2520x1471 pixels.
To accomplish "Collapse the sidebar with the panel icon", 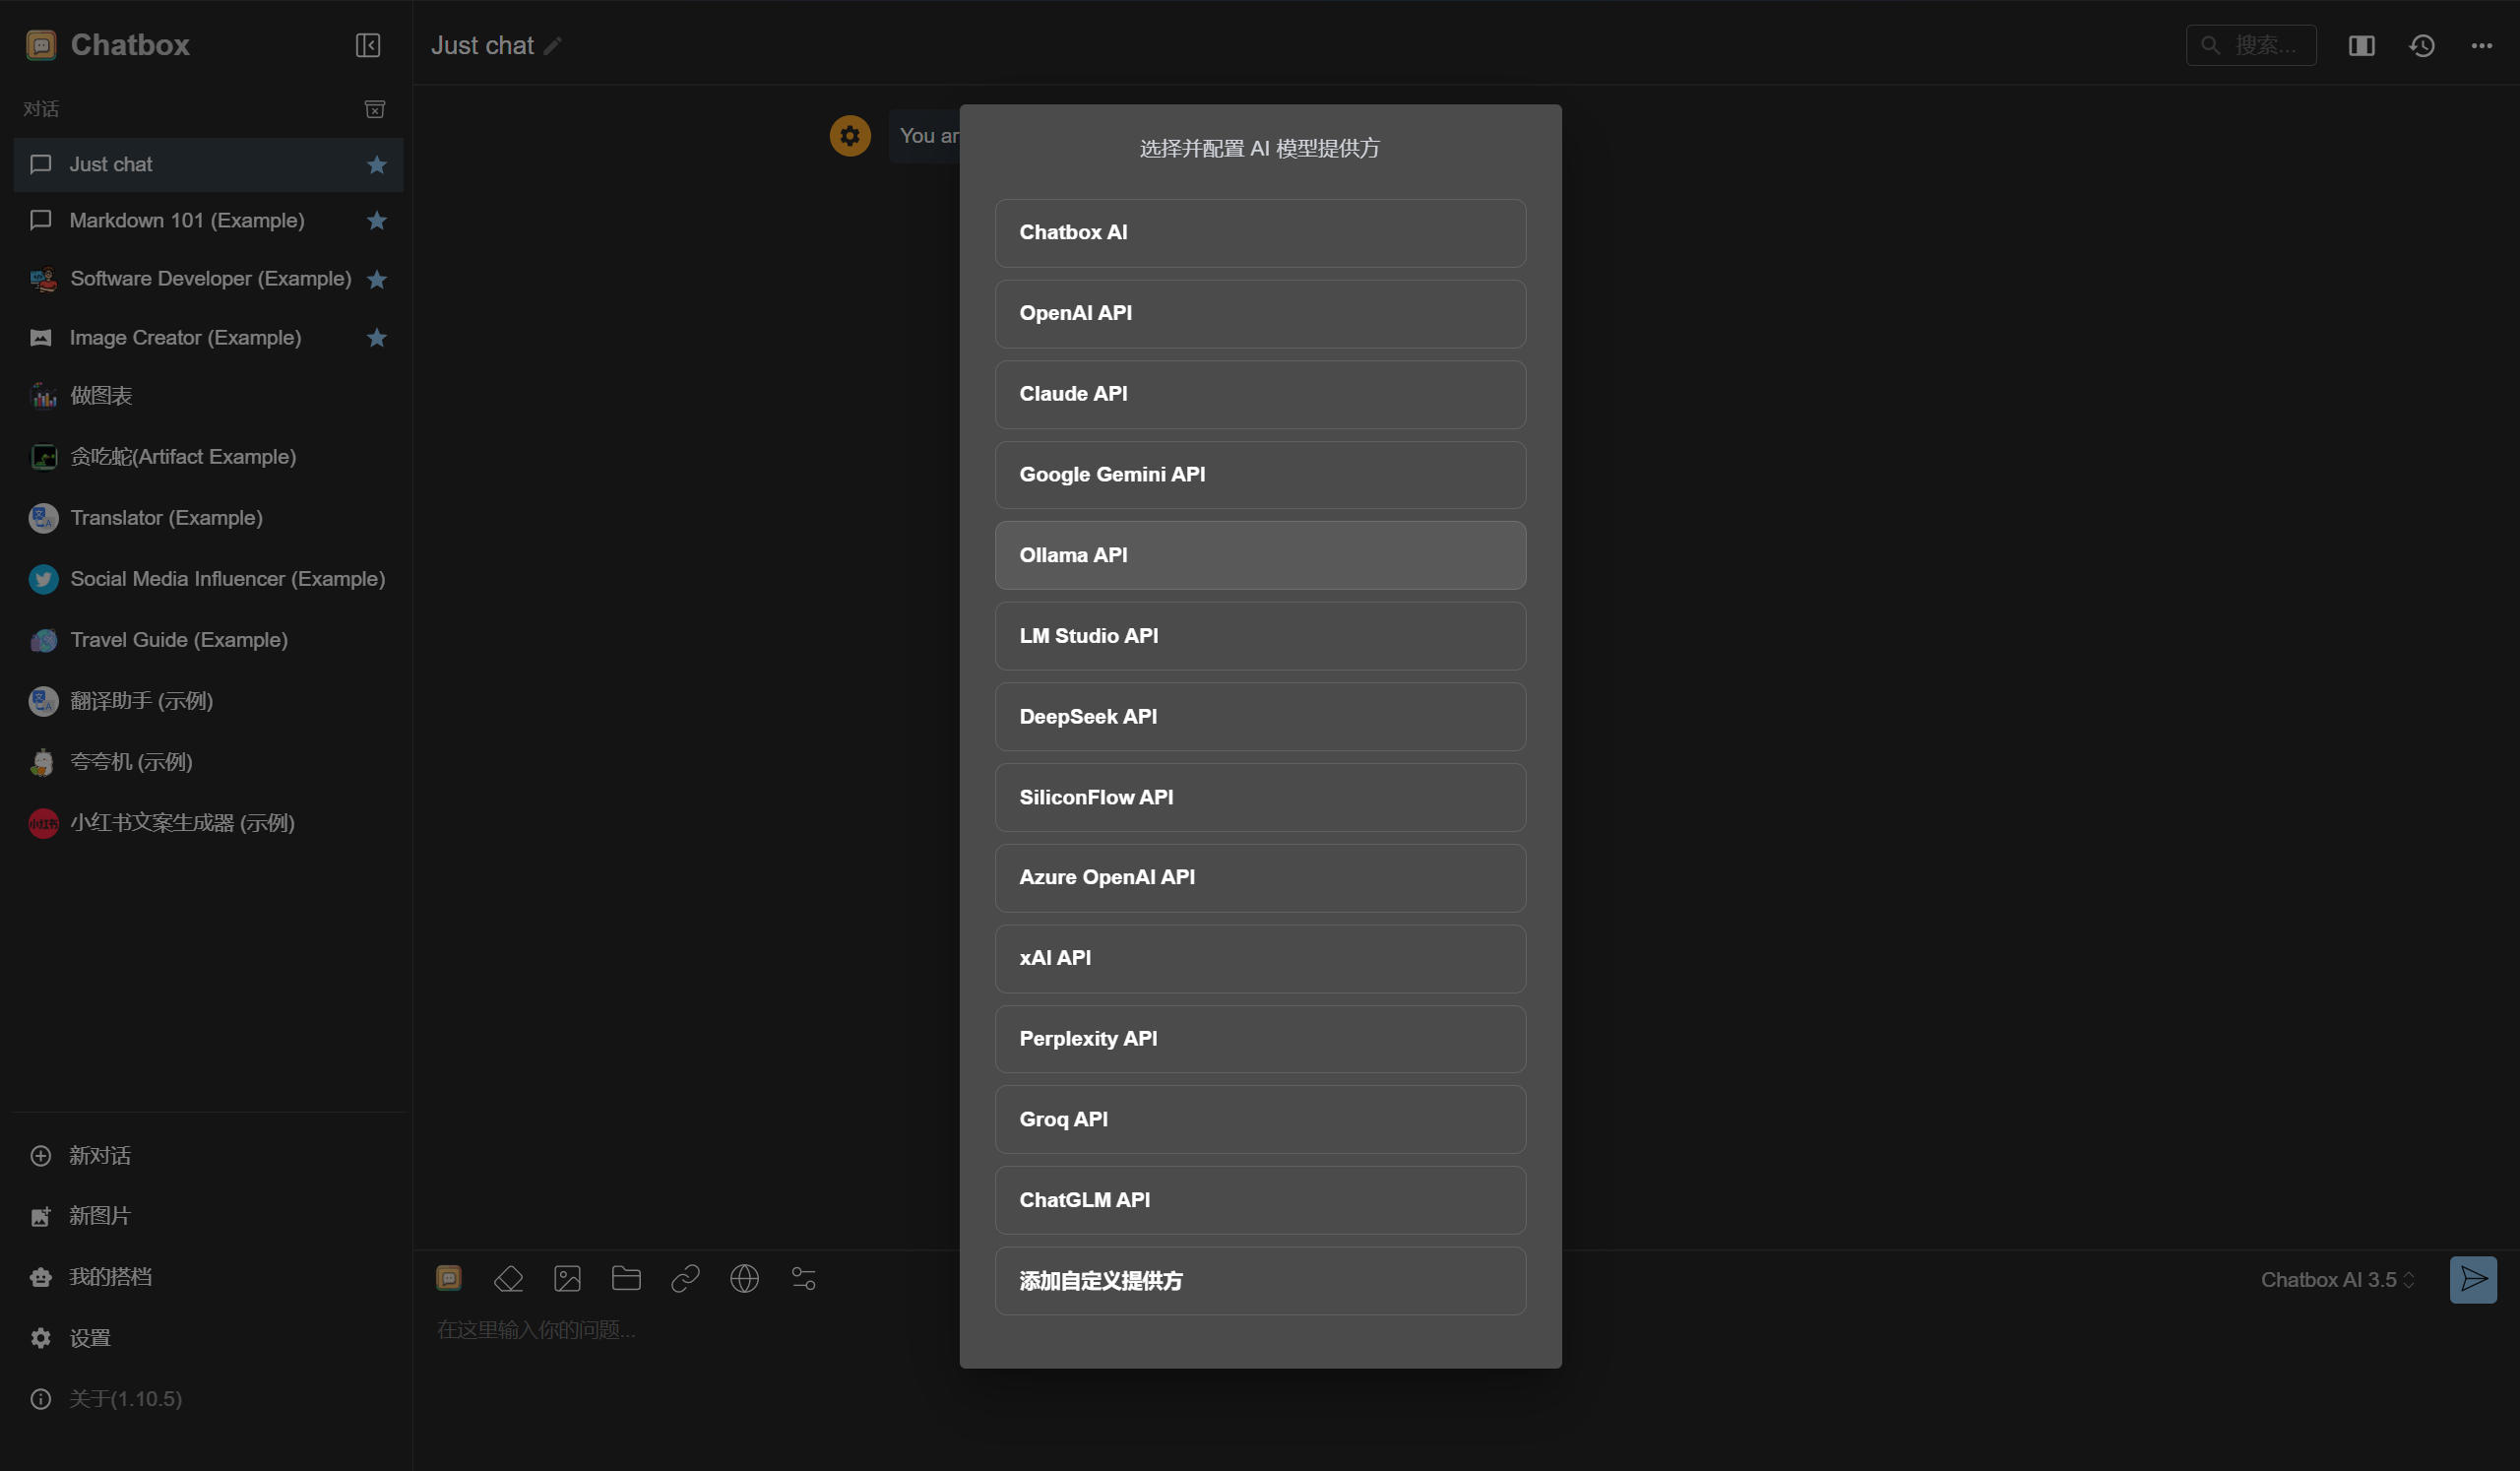I will (x=367, y=45).
